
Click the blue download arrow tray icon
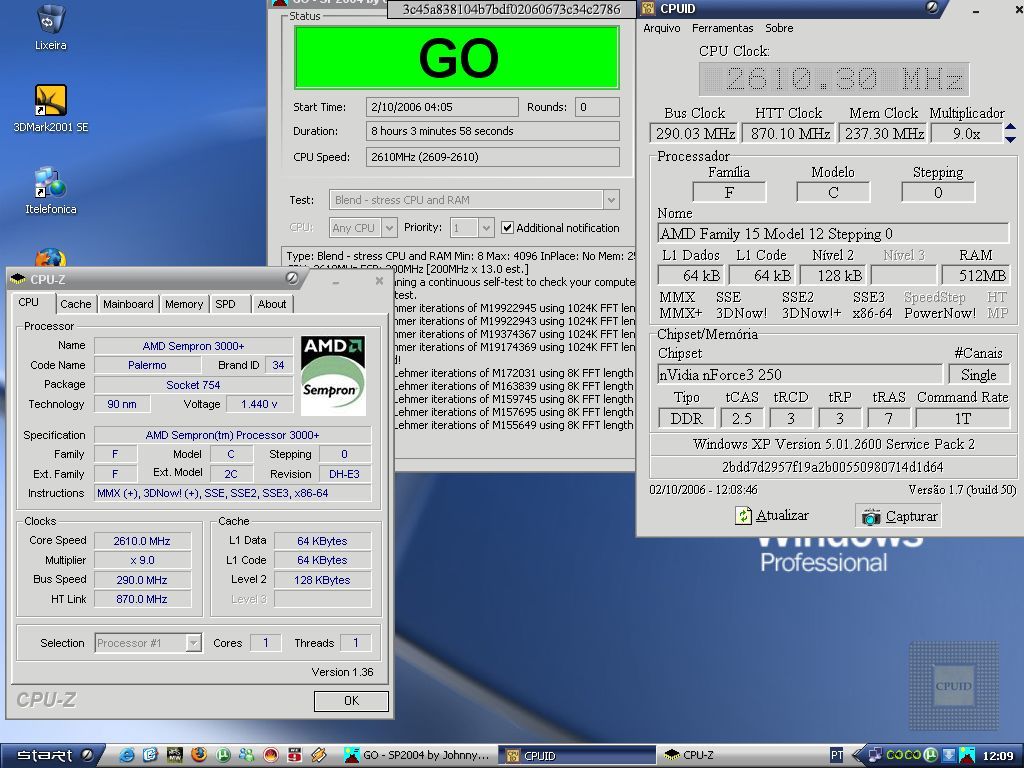(x=948, y=755)
